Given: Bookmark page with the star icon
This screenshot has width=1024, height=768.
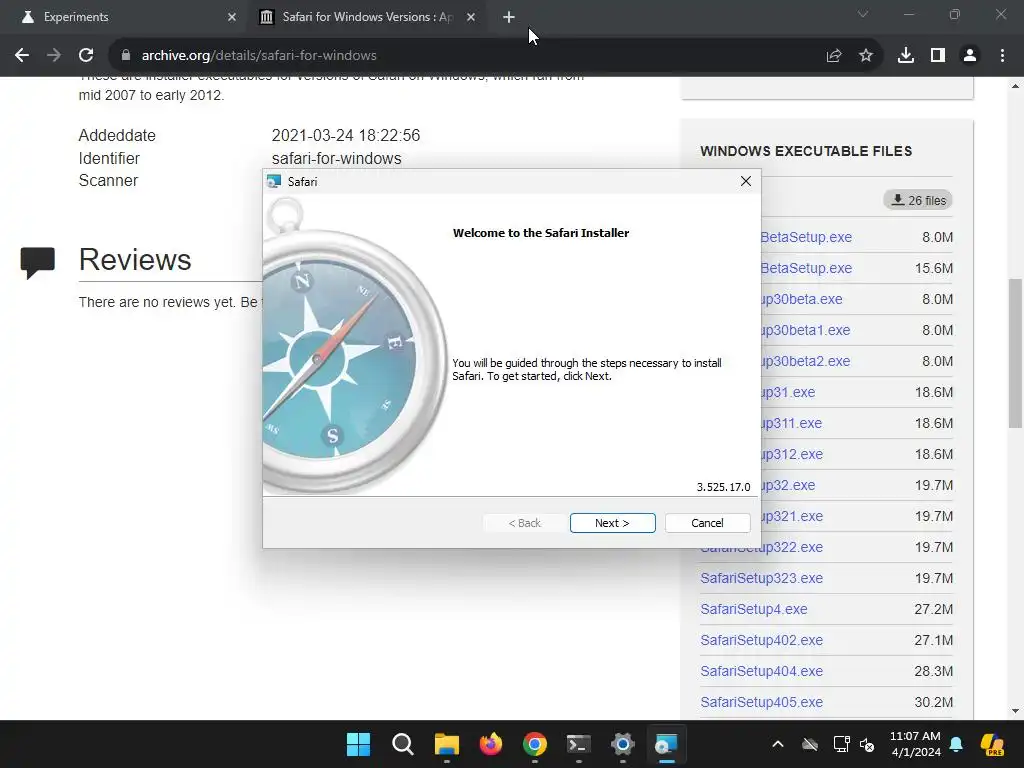Looking at the screenshot, I should click(x=866, y=56).
